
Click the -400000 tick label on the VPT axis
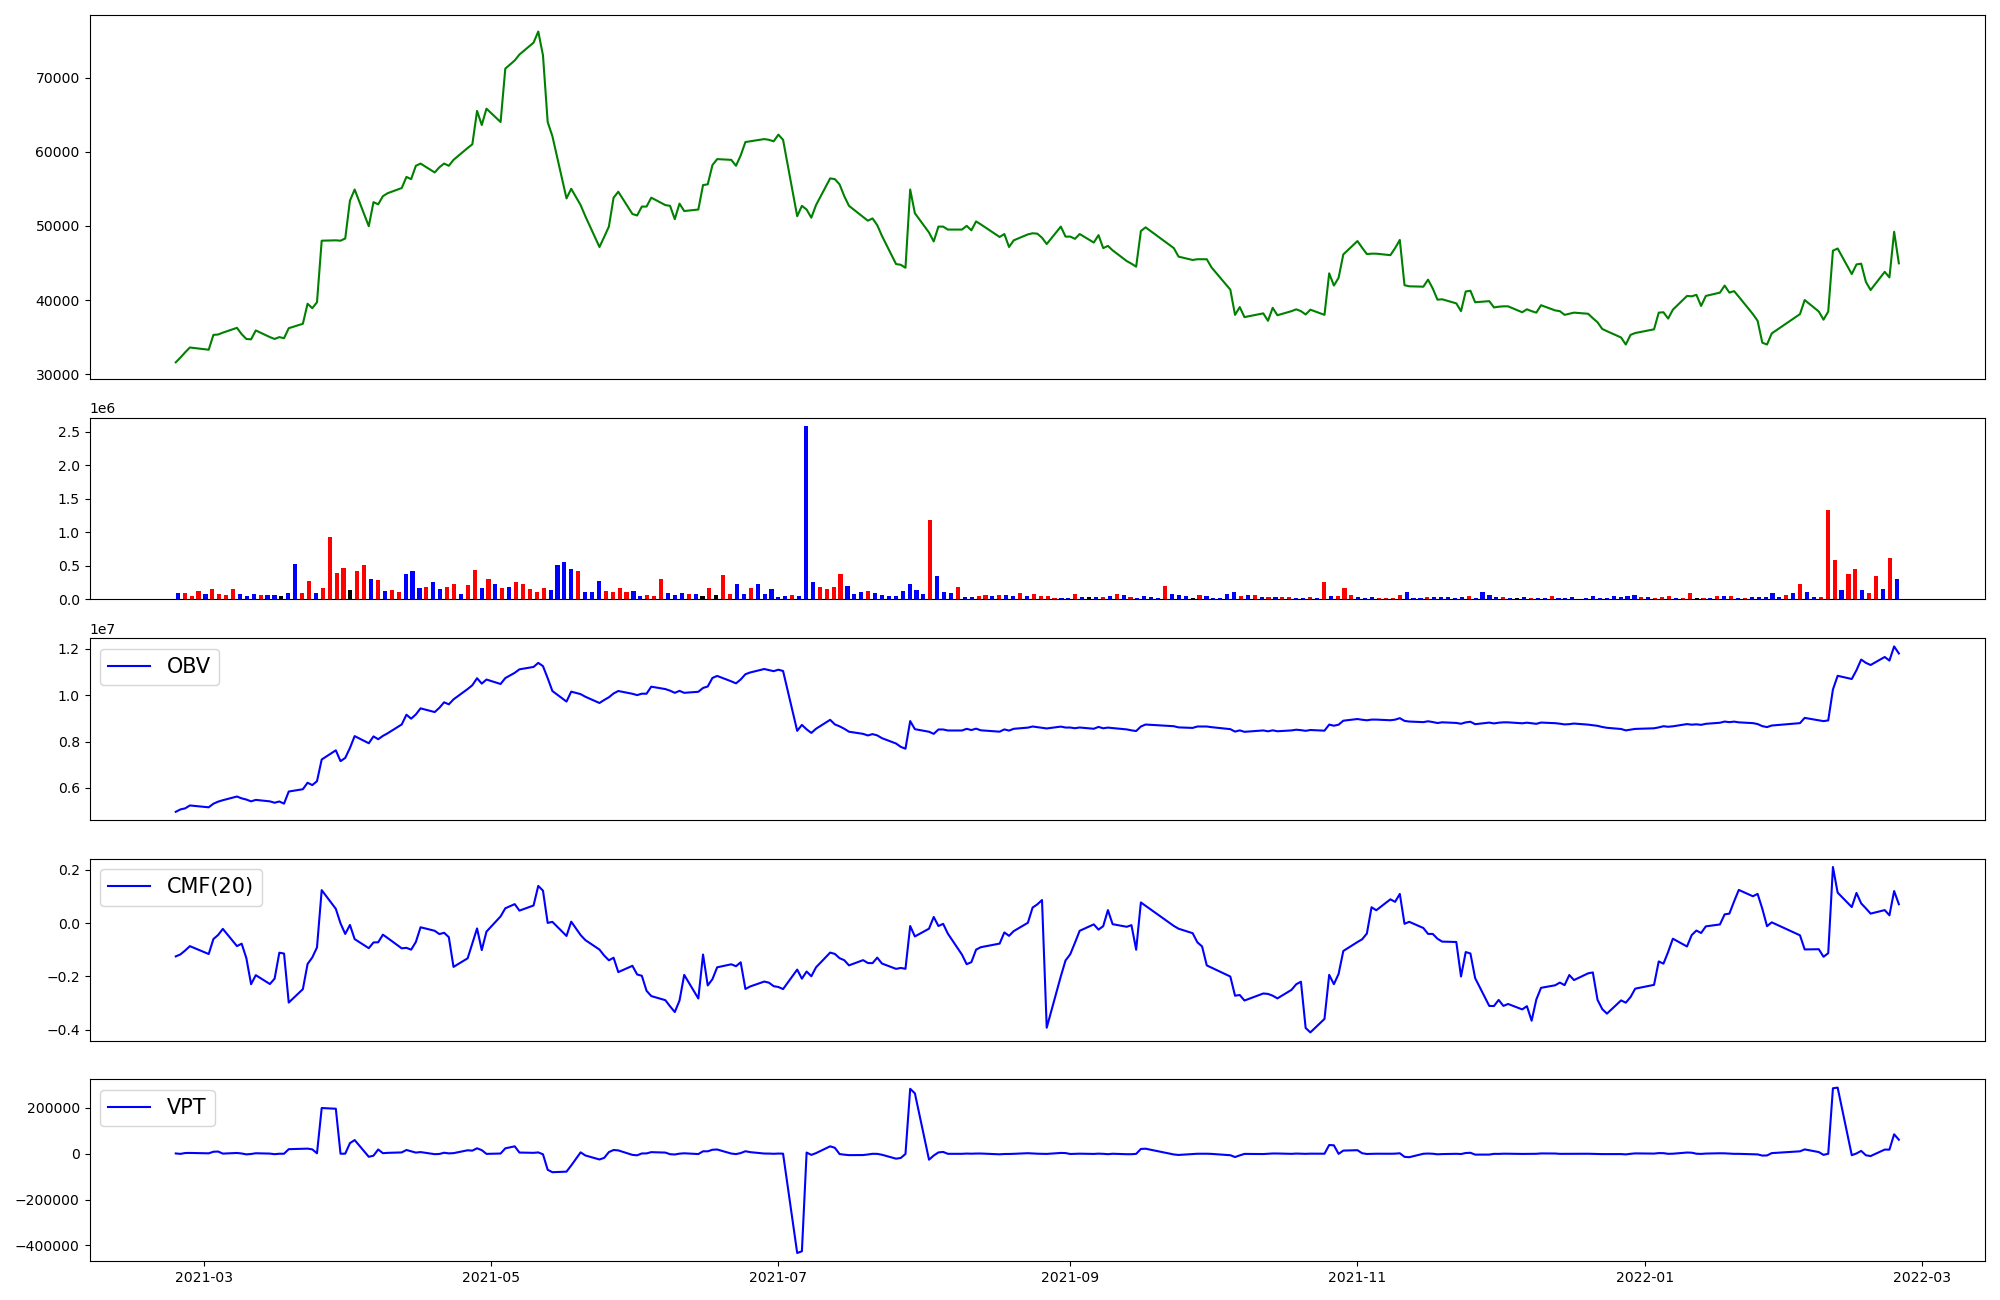[48, 1246]
